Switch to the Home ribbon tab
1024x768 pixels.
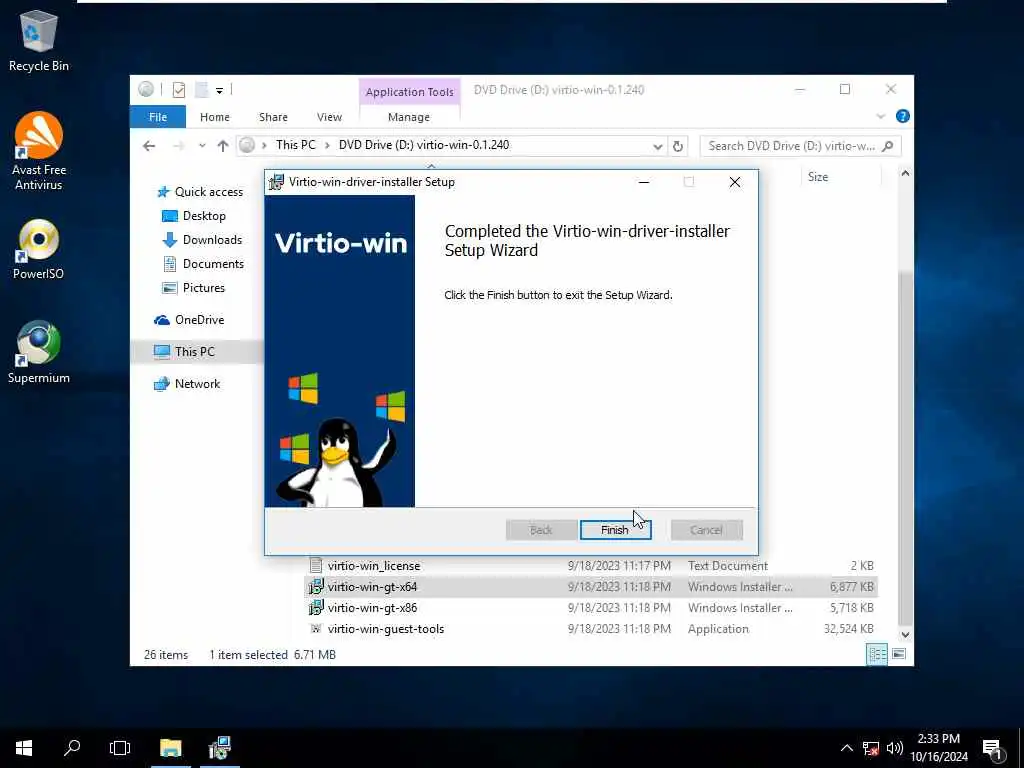coord(215,117)
